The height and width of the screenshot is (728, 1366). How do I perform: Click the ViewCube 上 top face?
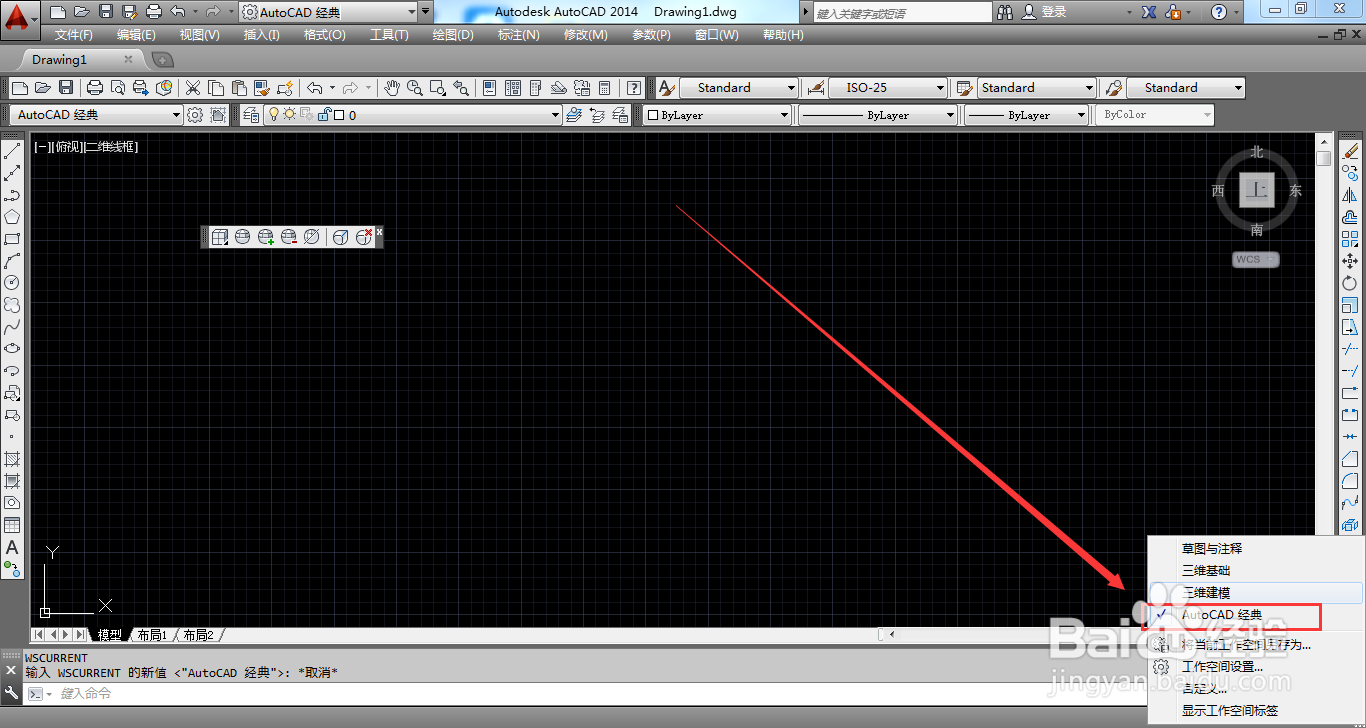click(x=1257, y=190)
